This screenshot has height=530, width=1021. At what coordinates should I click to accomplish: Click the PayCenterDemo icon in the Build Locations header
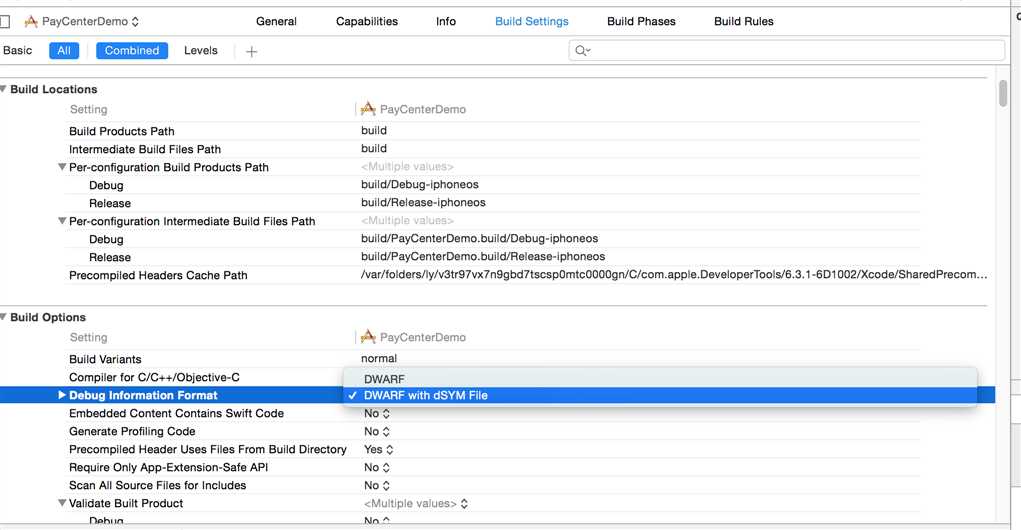pos(368,109)
